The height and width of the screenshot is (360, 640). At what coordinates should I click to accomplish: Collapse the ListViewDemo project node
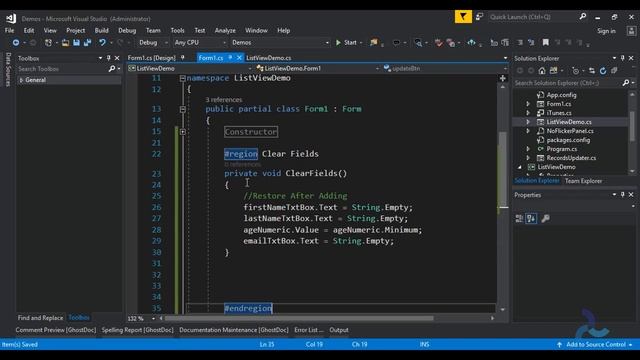pos(520,167)
